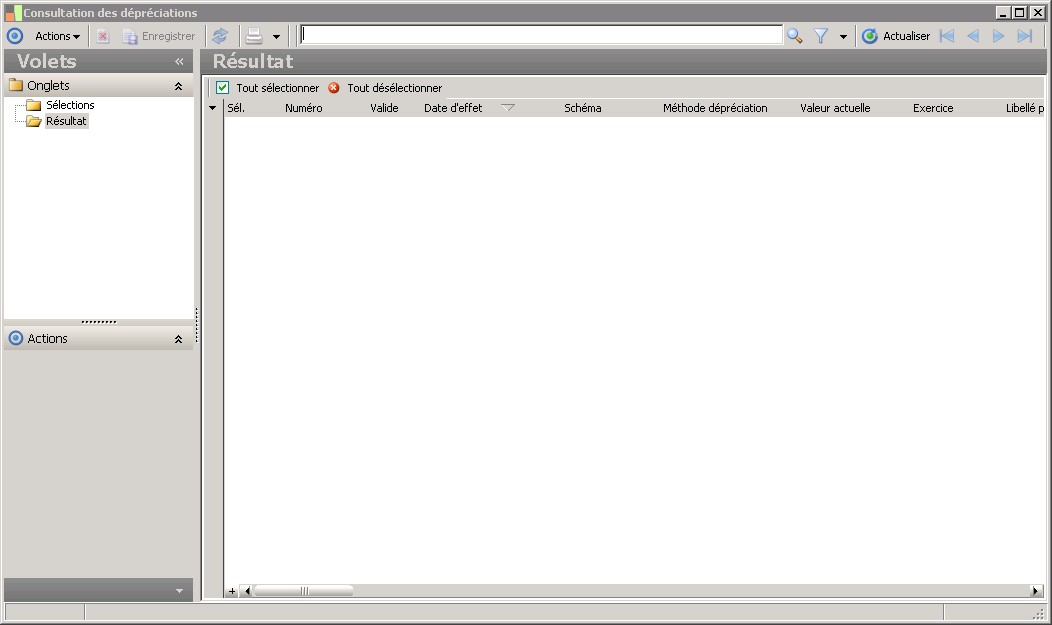The width and height of the screenshot is (1052, 625).
Task: Click in the search input field
Action: coord(541,35)
